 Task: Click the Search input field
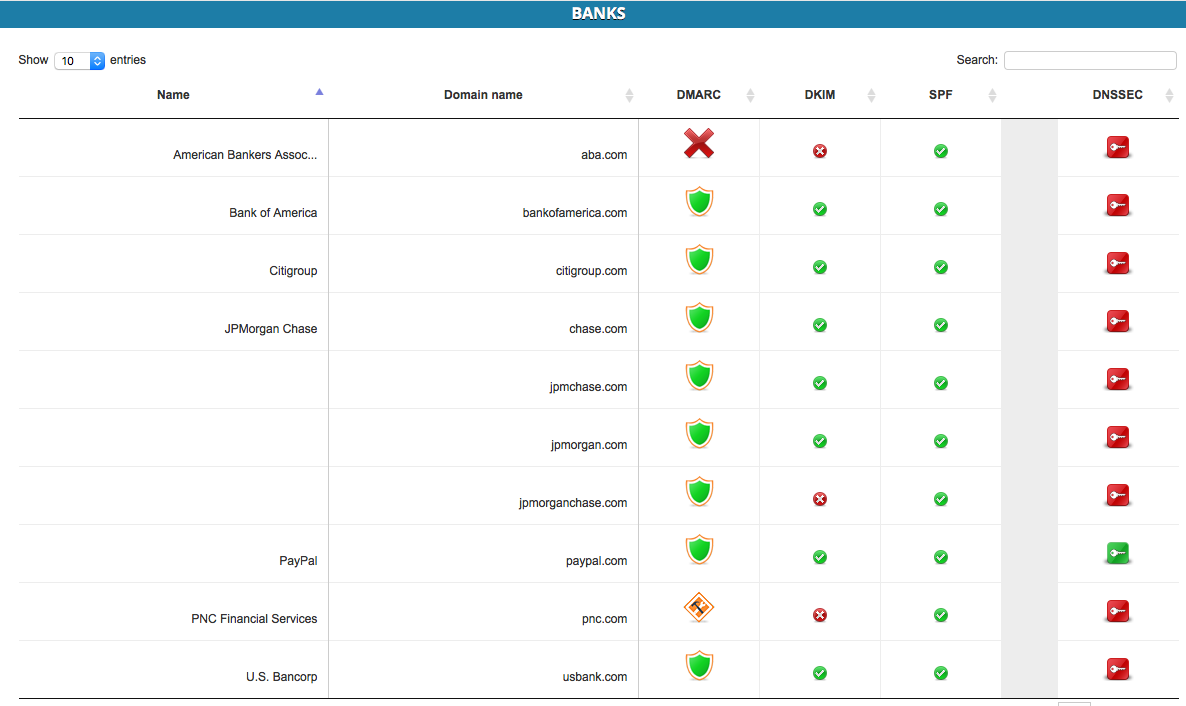[1090, 60]
